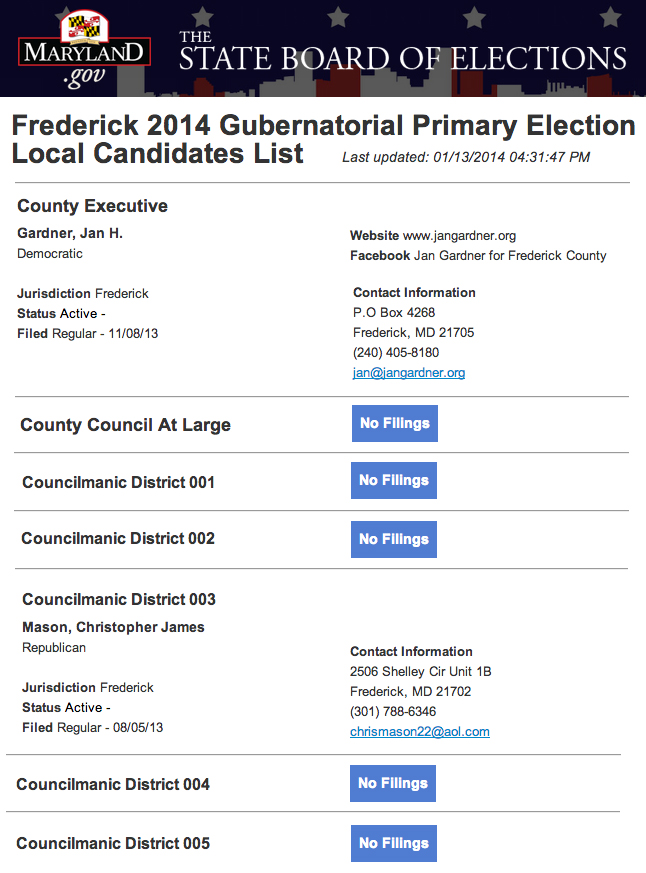
Task: Click No Filings for Councilmanic District 002
Action: pos(394,539)
